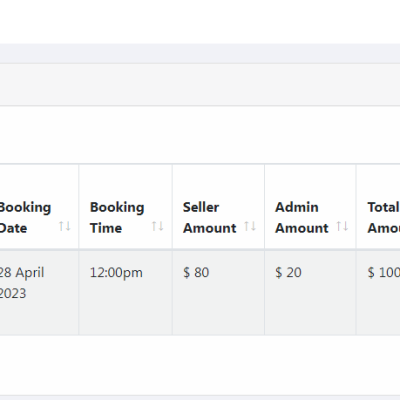Sort table by the Admin Amount header
This screenshot has height=400, width=400.
[310, 207]
